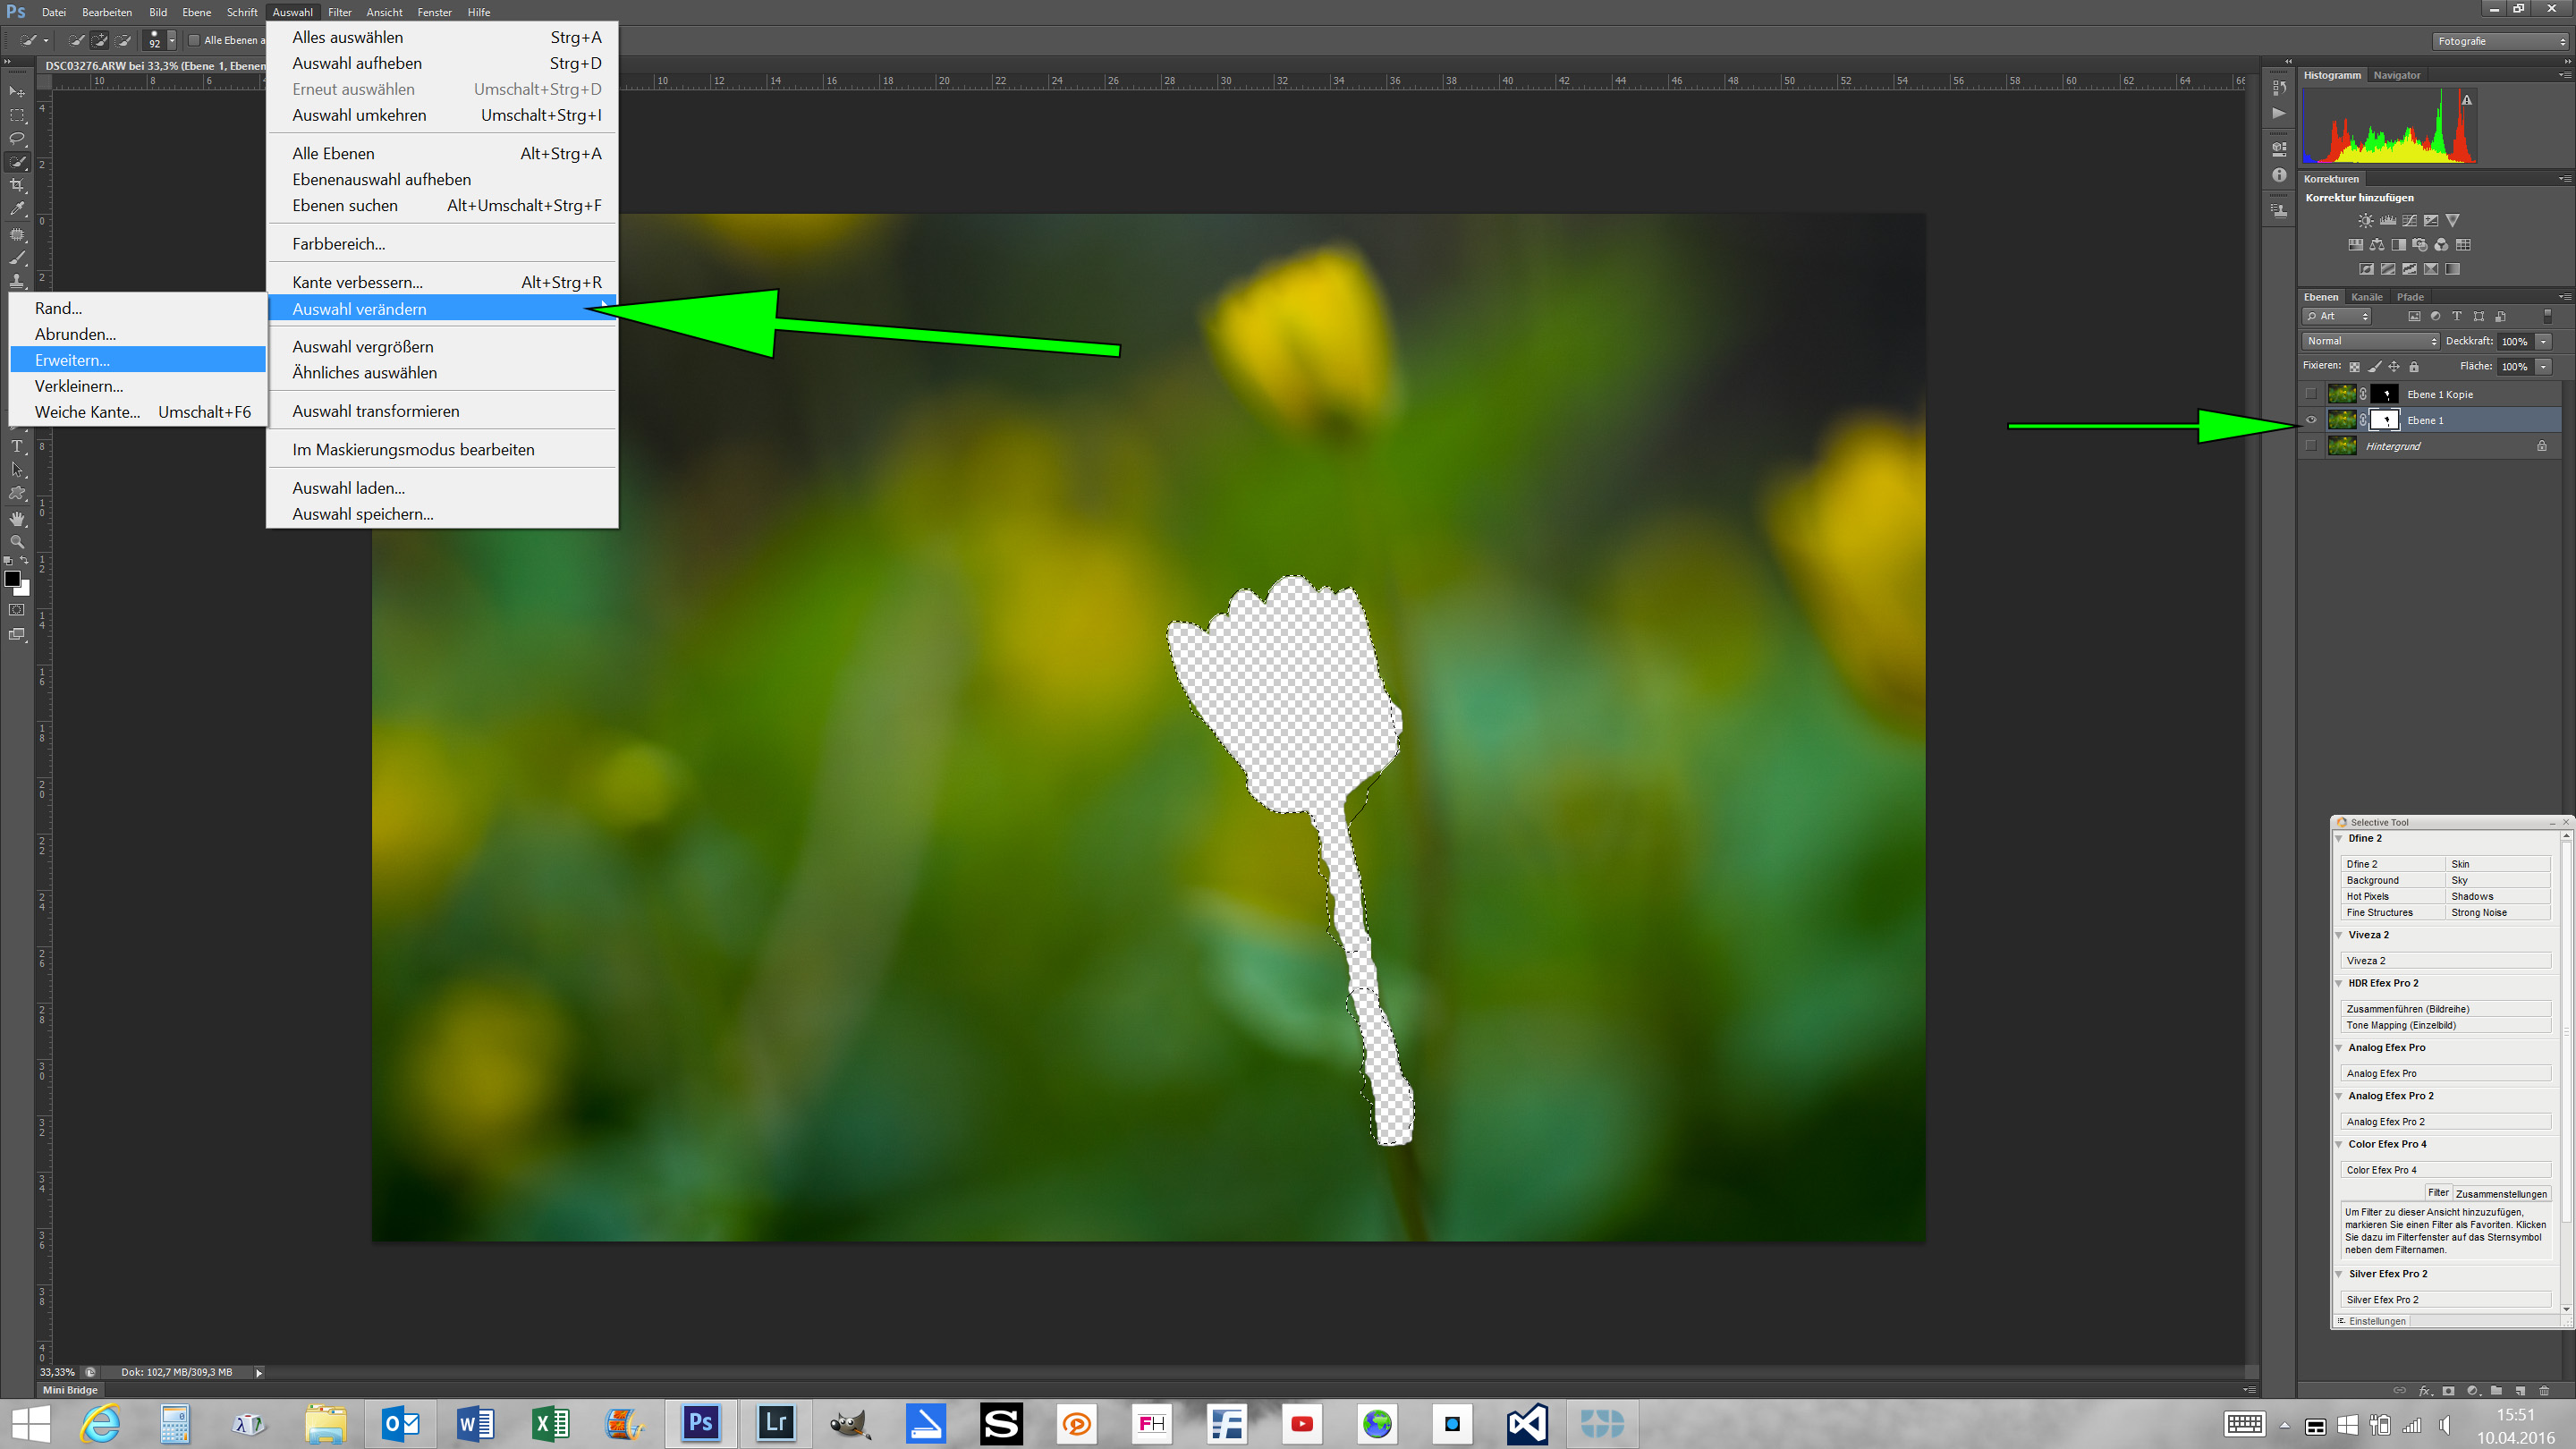
Task: Select the Crop tool
Action: pyautogui.click(x=17, y=186)
